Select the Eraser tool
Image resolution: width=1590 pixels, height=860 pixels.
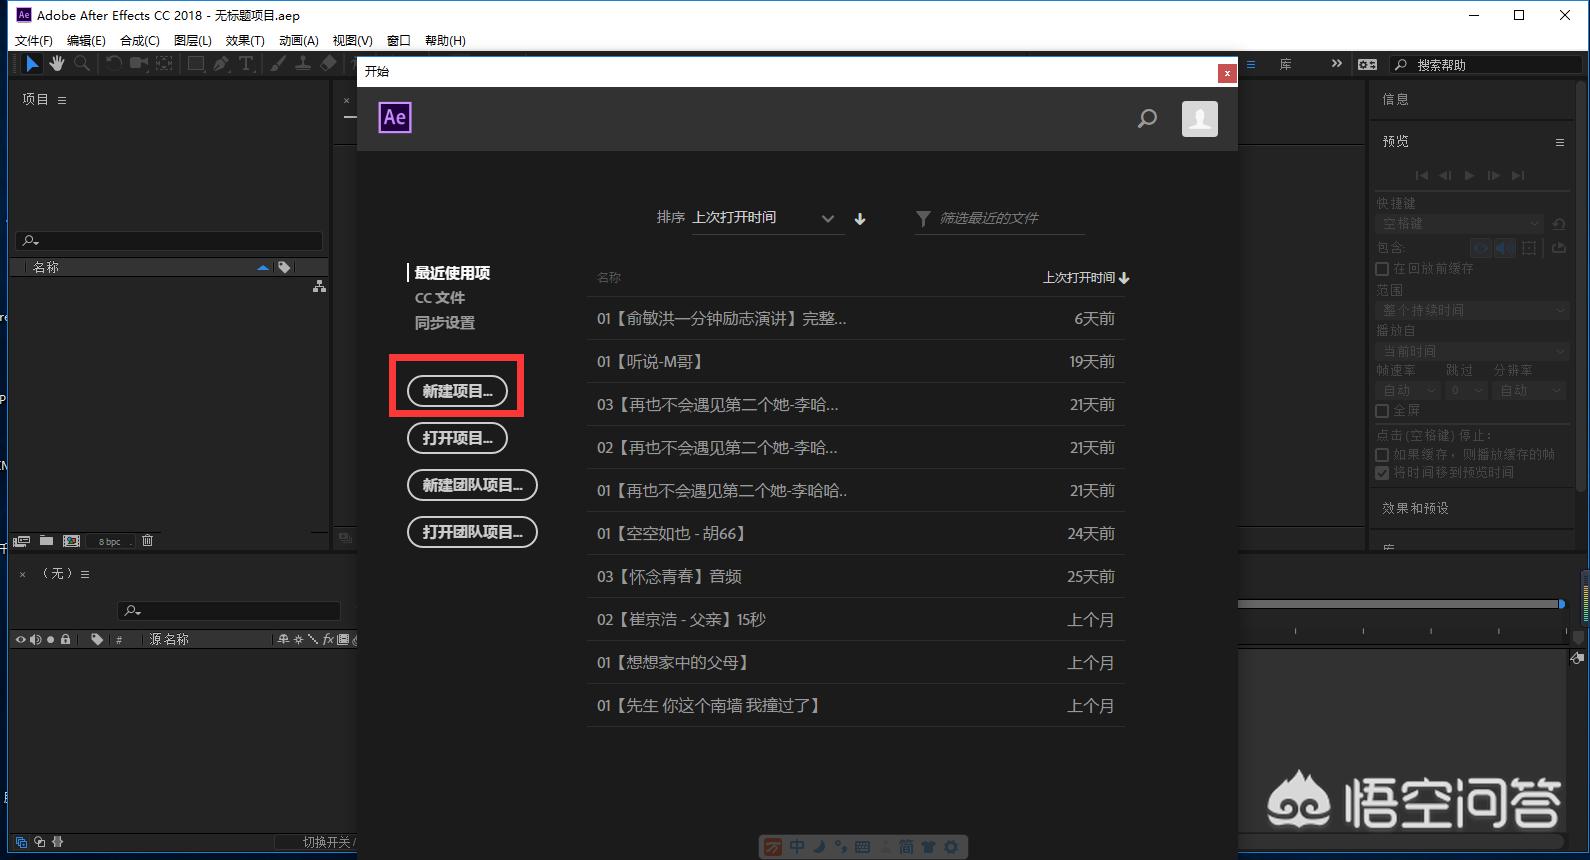[x=328, y=64]
